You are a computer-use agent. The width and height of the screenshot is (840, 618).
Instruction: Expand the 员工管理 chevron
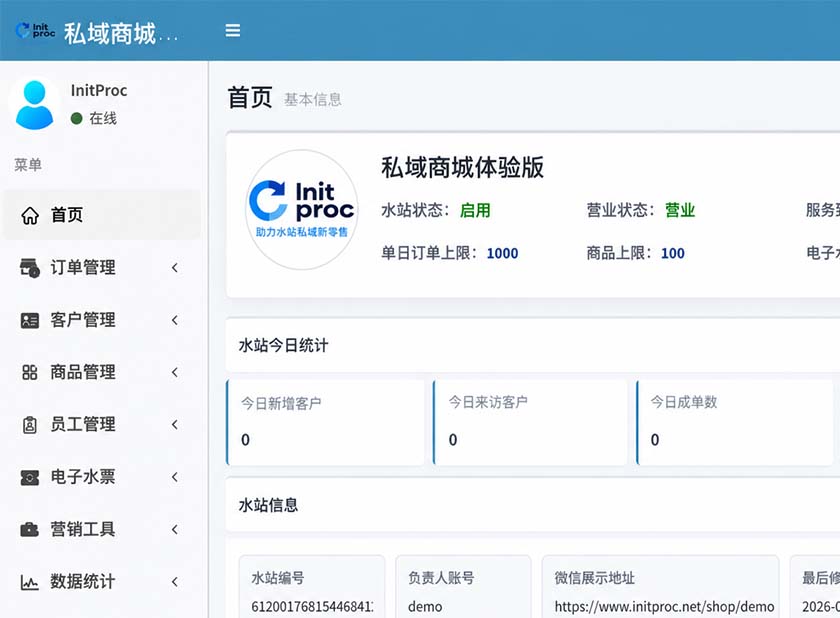pos(175,425)
